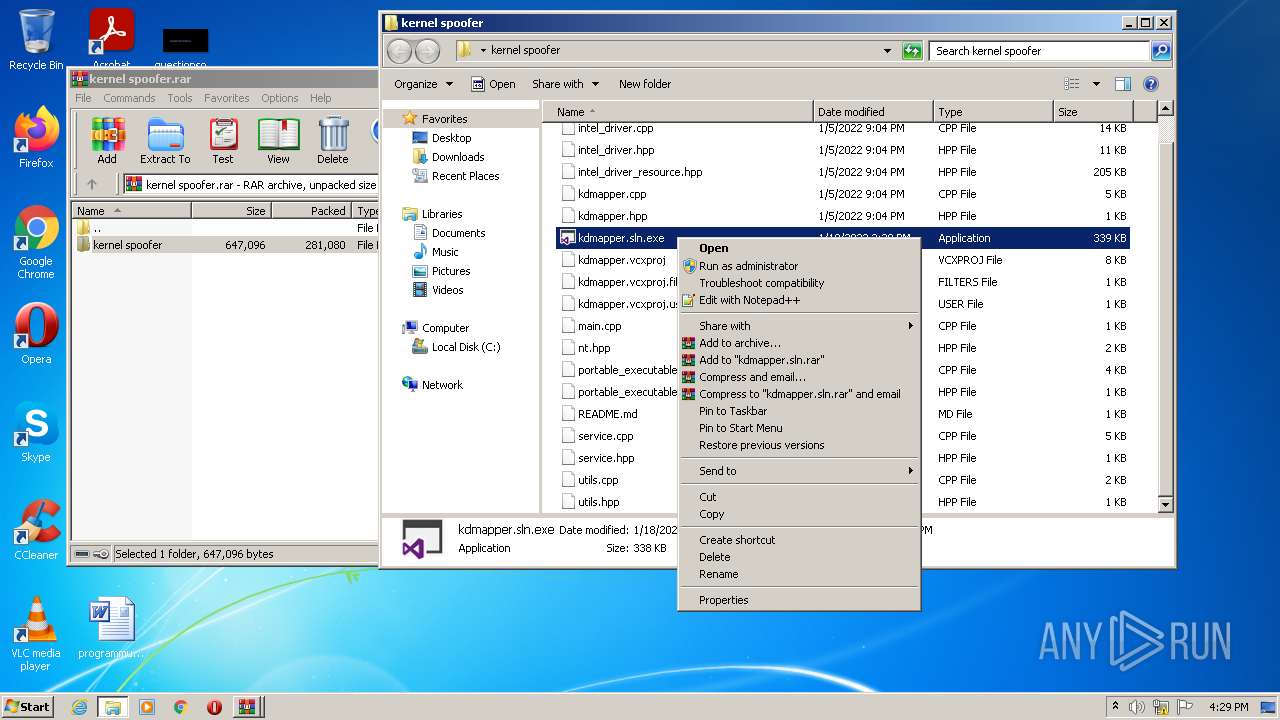
Task: Select the intel_driver.cpp file
Action: click(x=842, y=128)
